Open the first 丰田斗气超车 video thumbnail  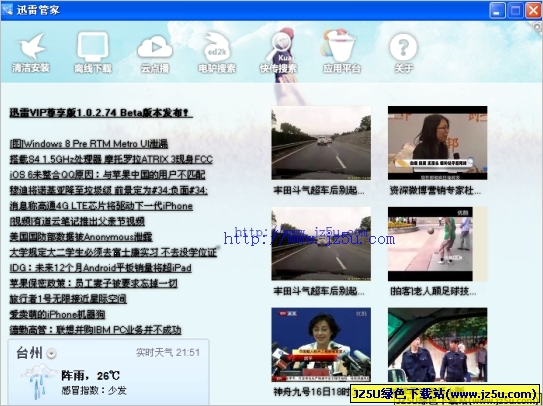pyautogui.click(x=321, y=143)
